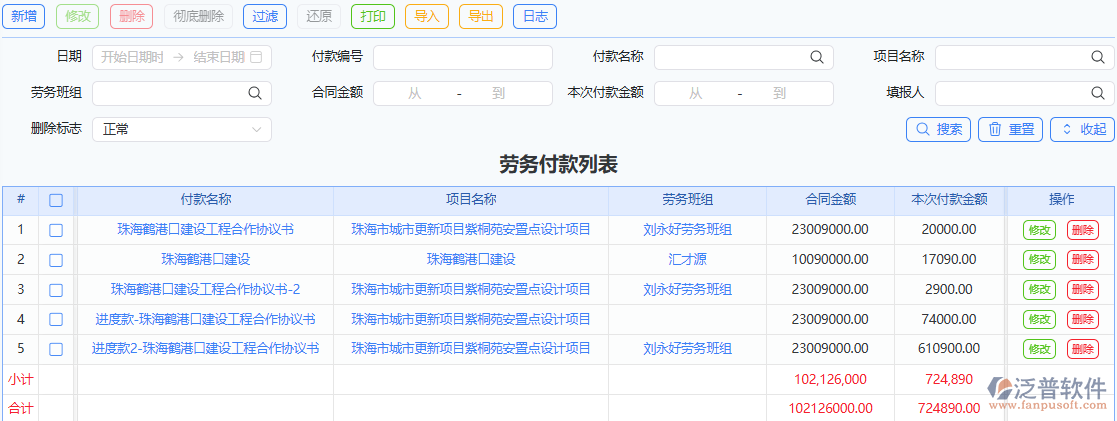Click 删除 in row 5 操作 column
The image size is (1117, 421).
1083,350
